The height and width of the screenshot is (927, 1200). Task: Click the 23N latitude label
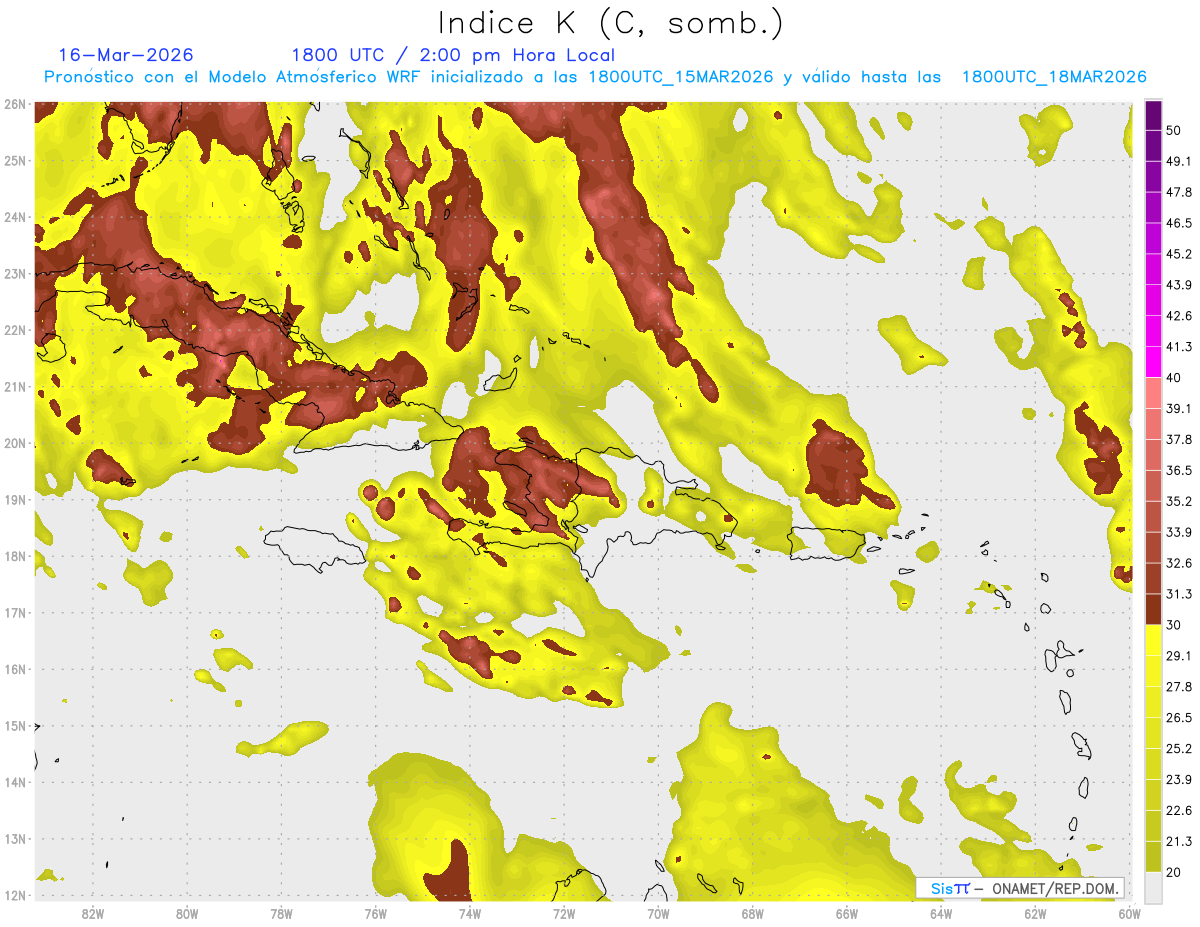click(15, 274)
